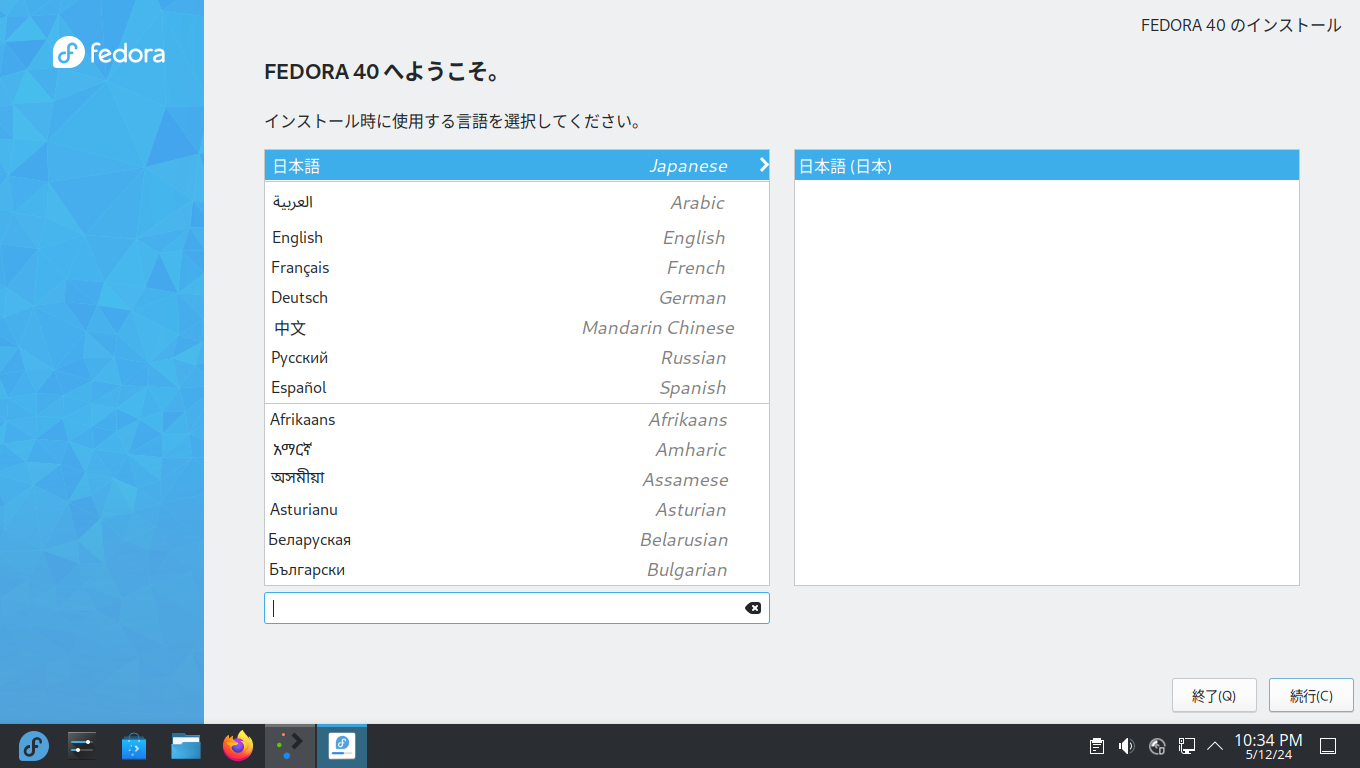
Task: Open the volume control tray icon
Action: [1127, 746]
